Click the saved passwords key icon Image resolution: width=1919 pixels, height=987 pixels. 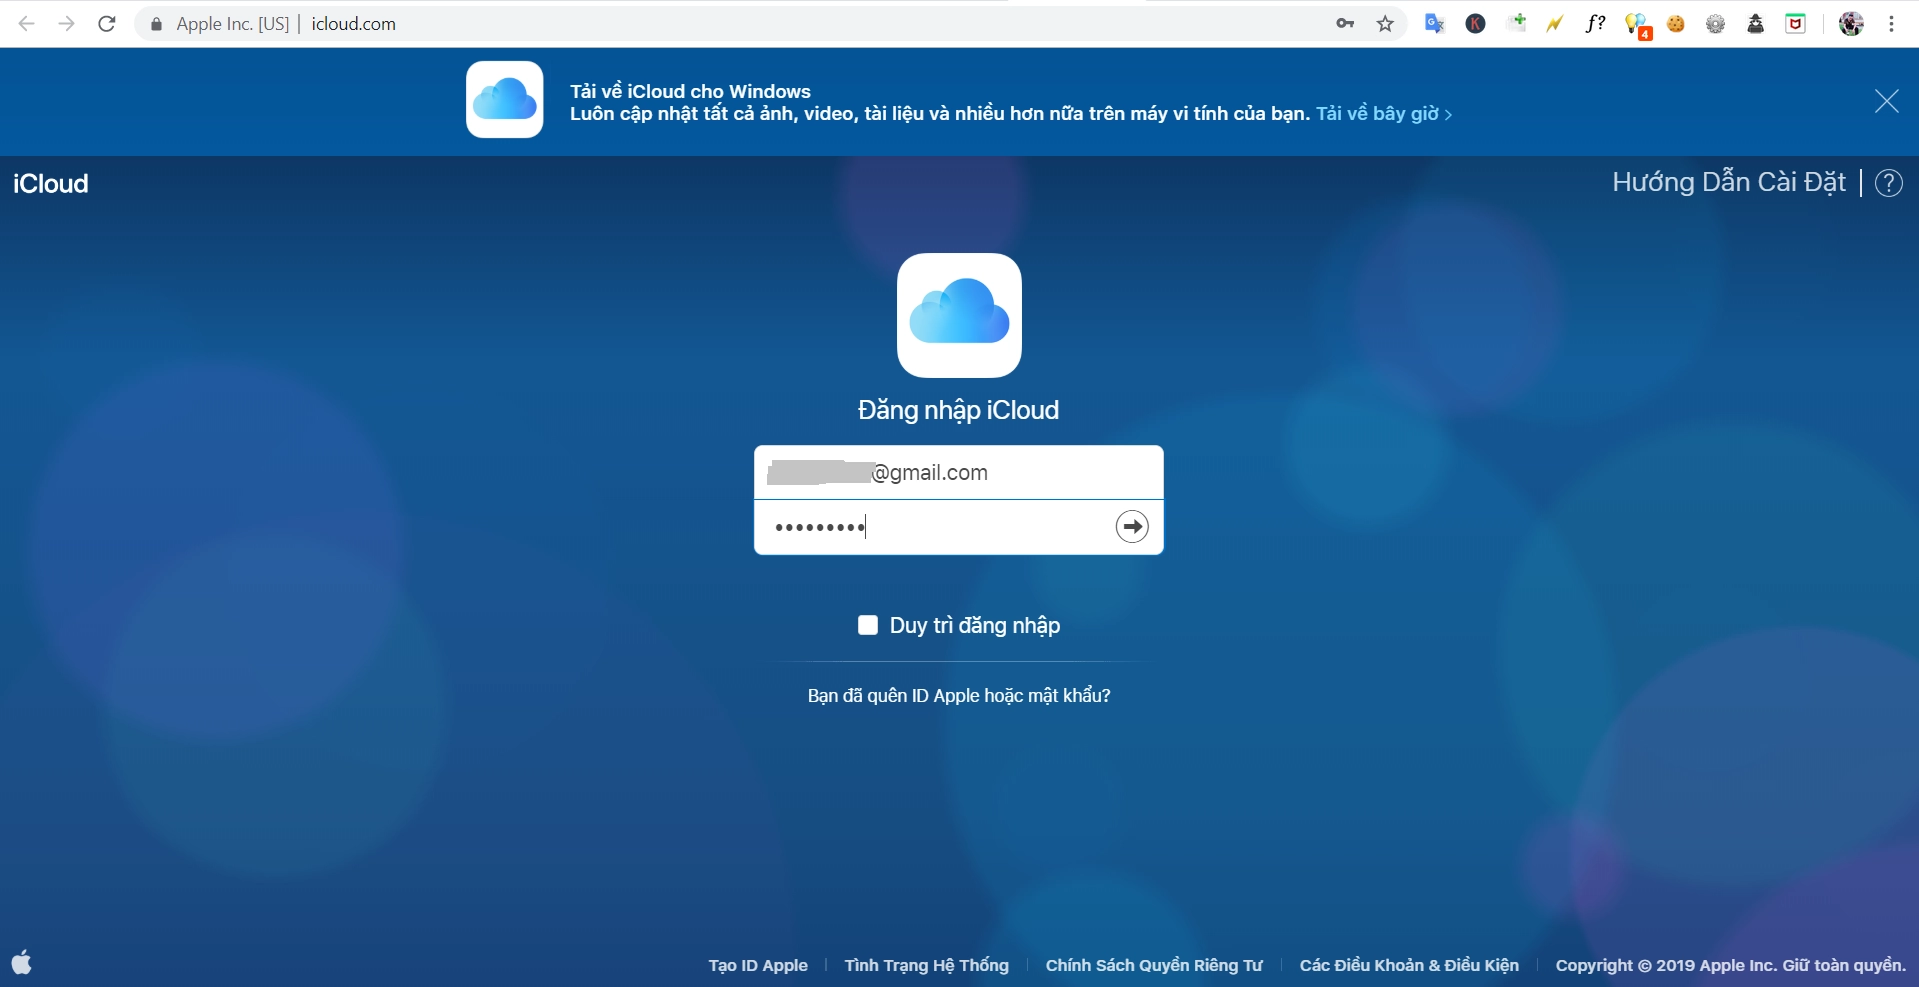click(x=1345, y=23)
